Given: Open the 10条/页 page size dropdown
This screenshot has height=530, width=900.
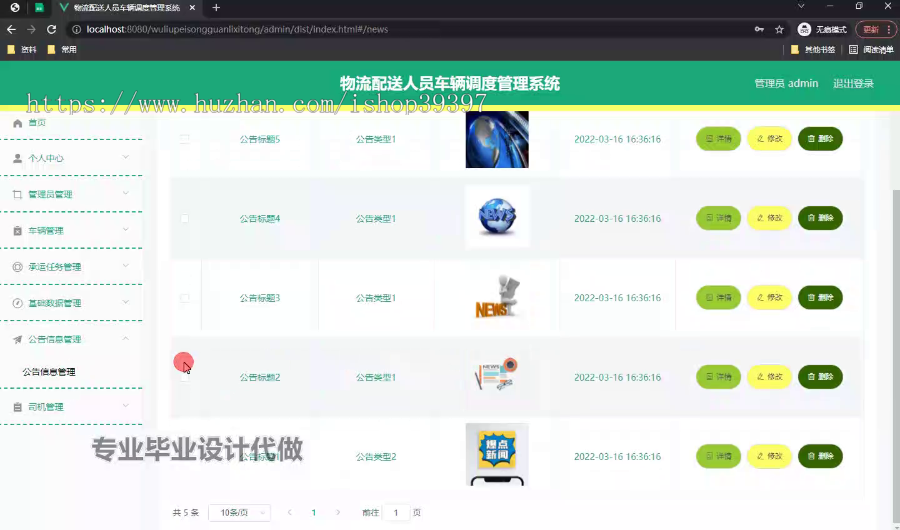Looking at the screenshot, I should click(239, 512).
